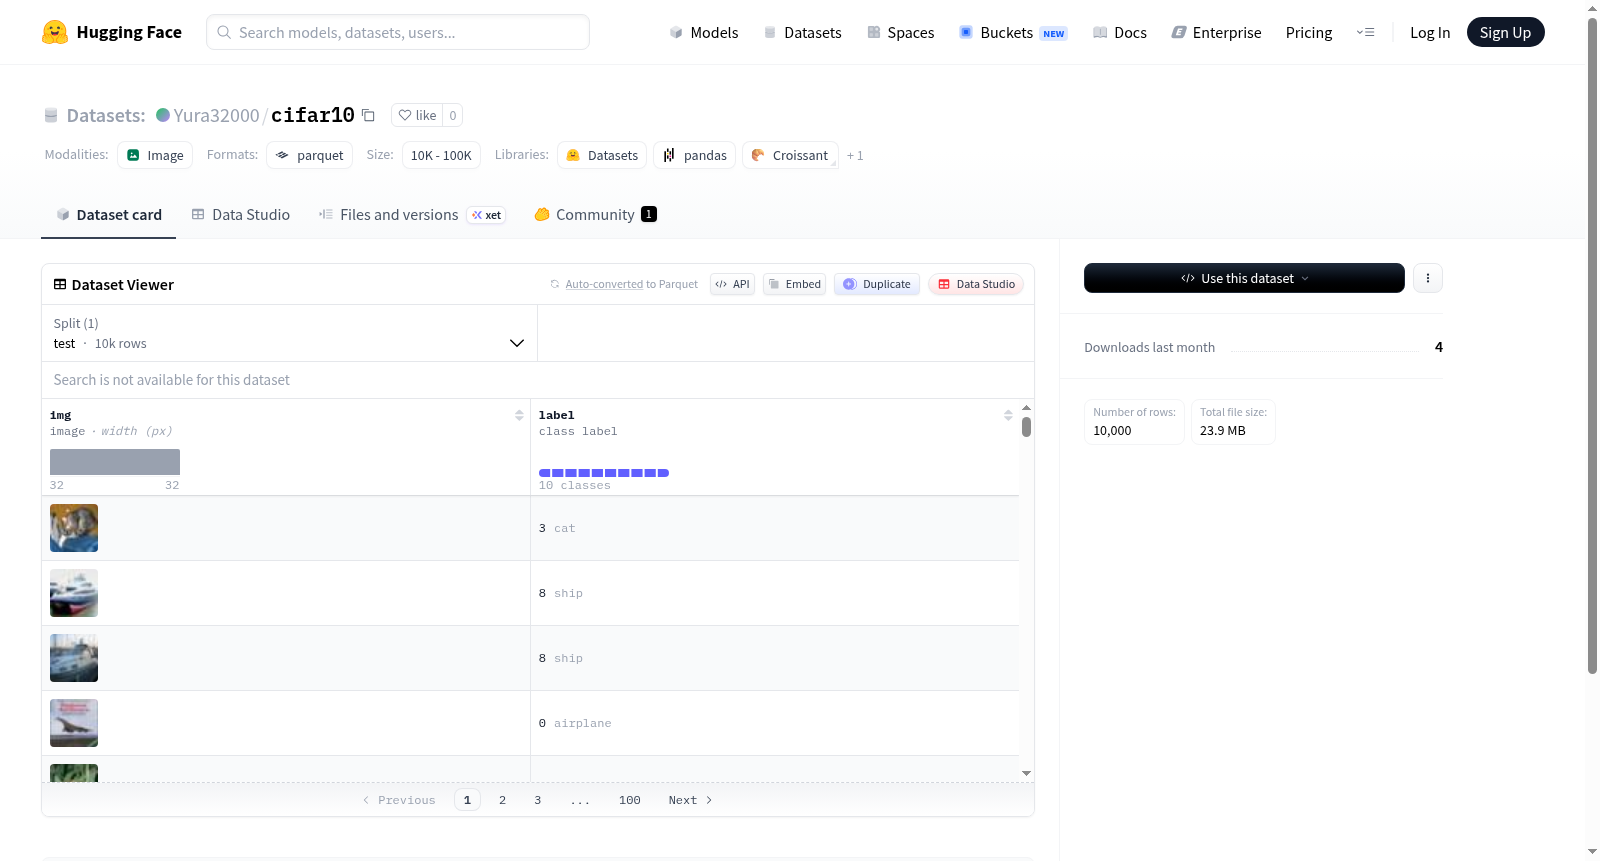Click the '0 airplane' label cell
The height and width of the screenshot is (861, 1600).
[775, 723]
